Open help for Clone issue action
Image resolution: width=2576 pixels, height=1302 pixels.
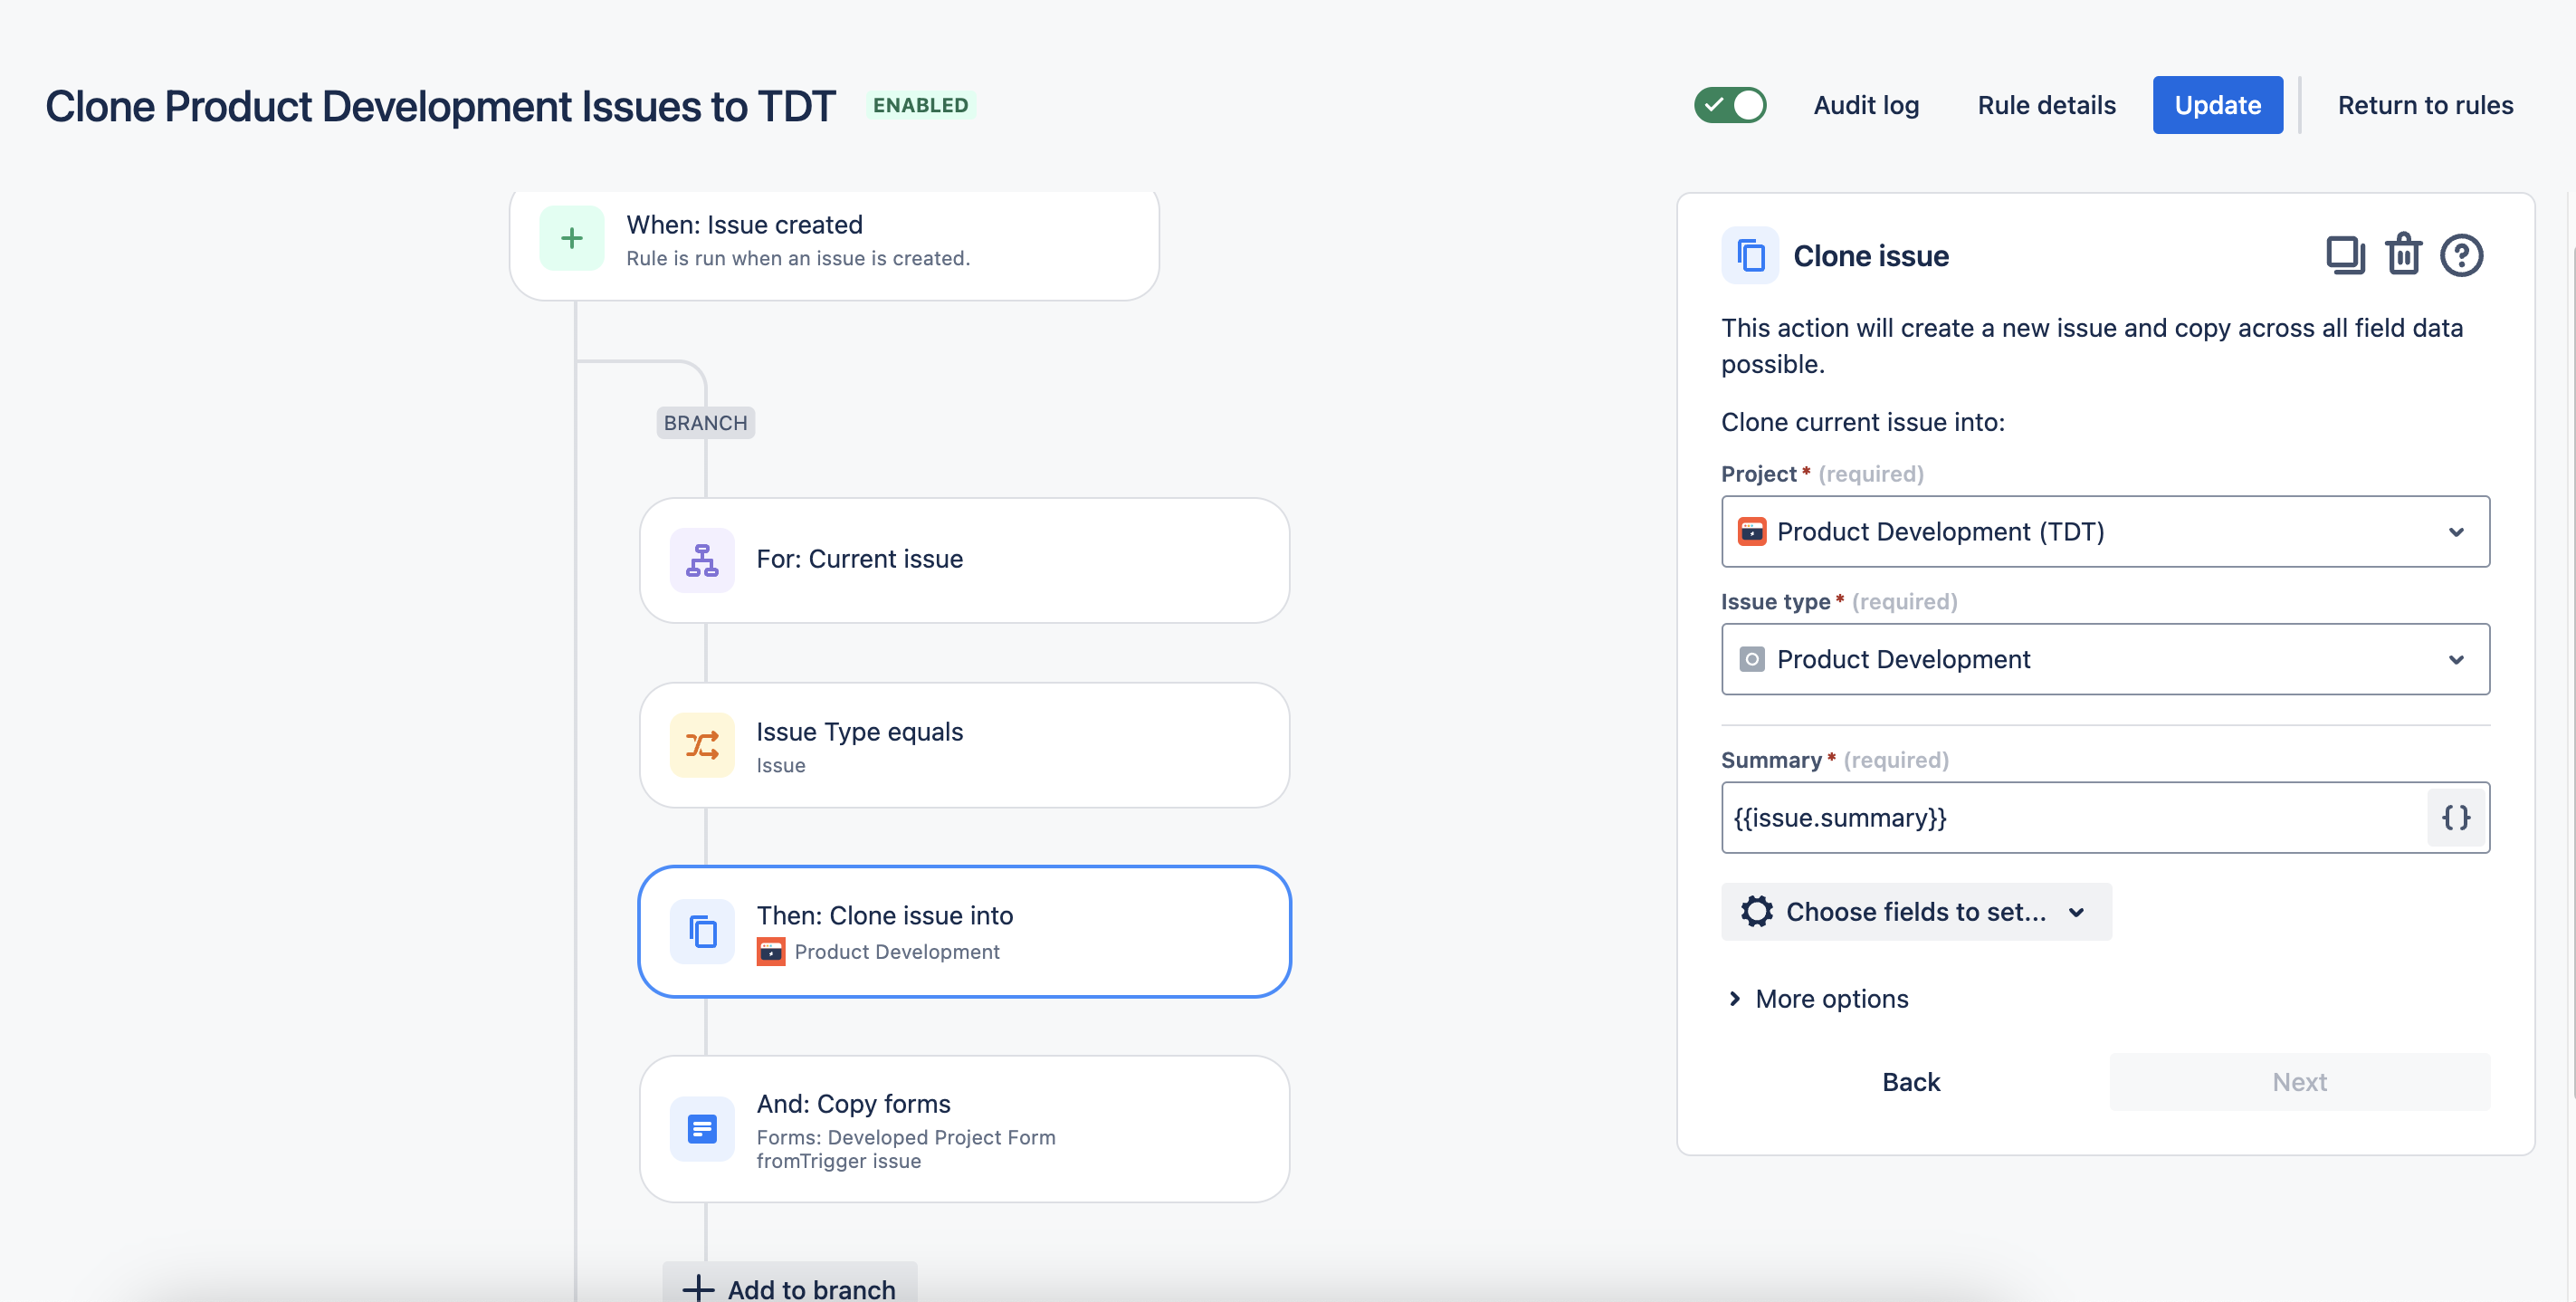(x=2461, y=255)
